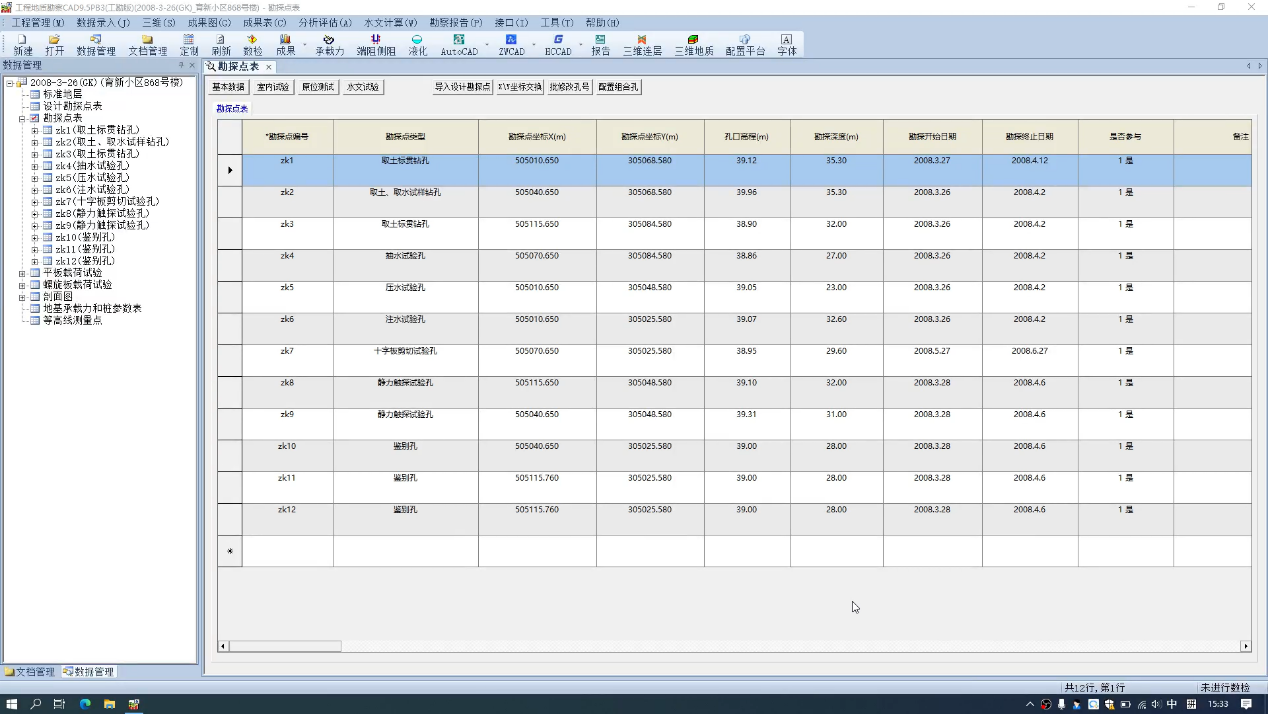This screenshot has width=1268, height=714.
Task: Click the AutoCAD export icon
Action: tap(459, 45)
